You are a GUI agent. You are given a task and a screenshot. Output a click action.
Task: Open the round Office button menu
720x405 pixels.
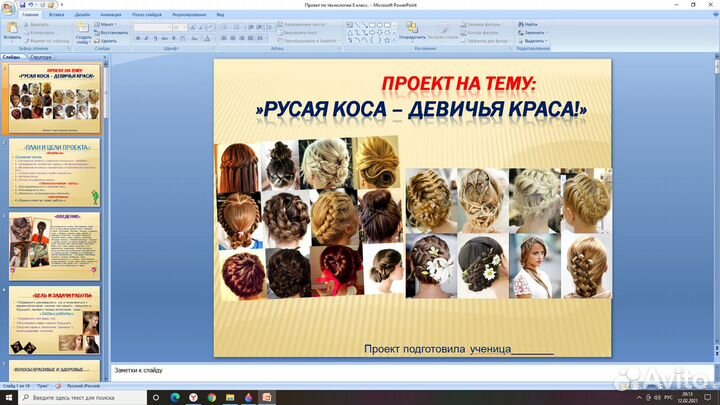(x=8, y=7)
